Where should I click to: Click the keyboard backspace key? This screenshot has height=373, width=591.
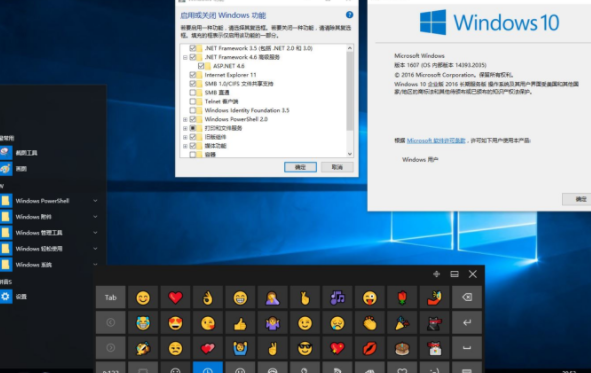click(467, 297)
